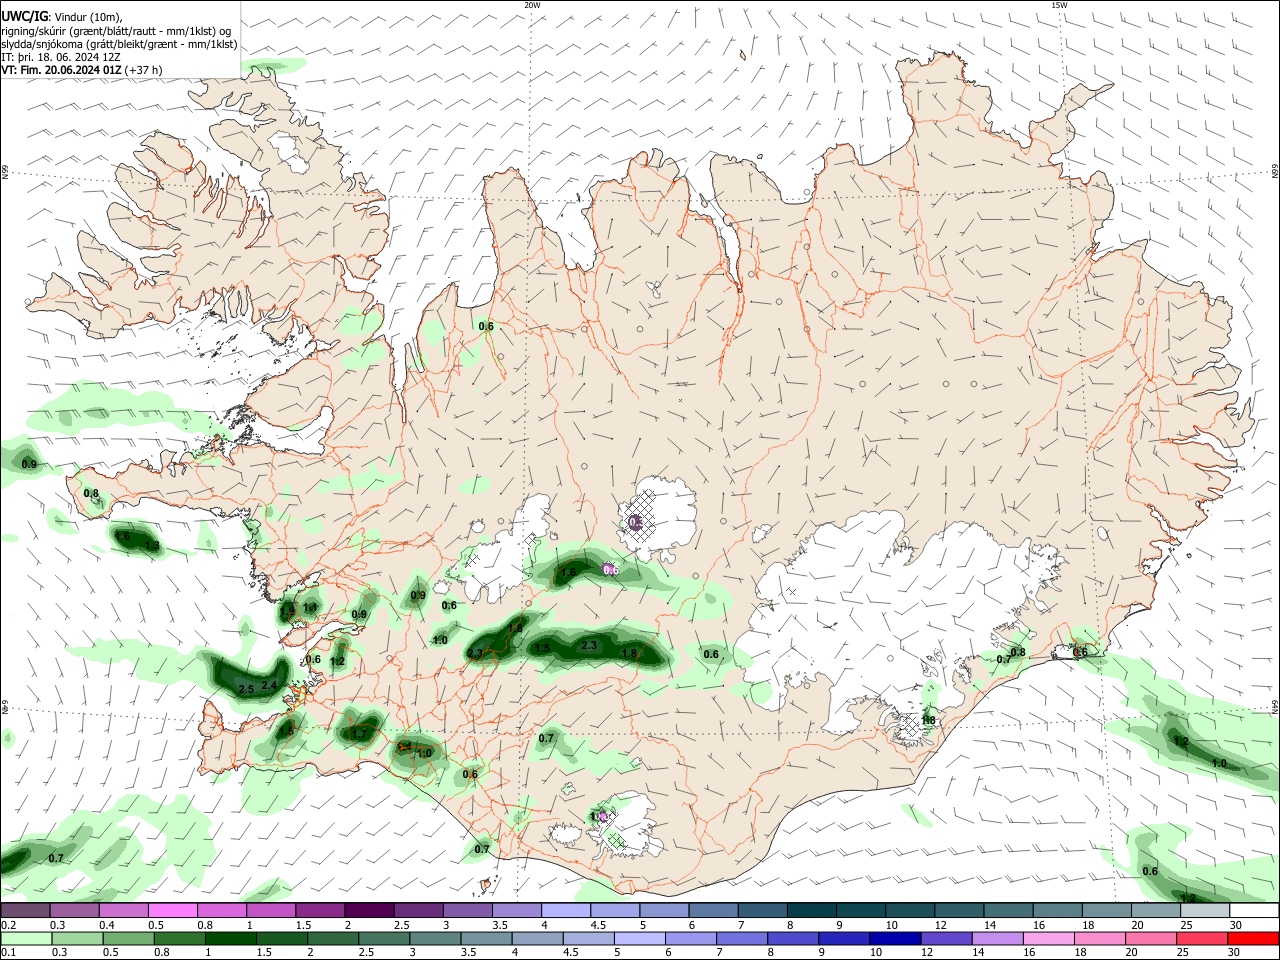Pick the bright red 30 swatch in the rain legend
The height and width of the screenshot is (960, 1280).
1254,939
